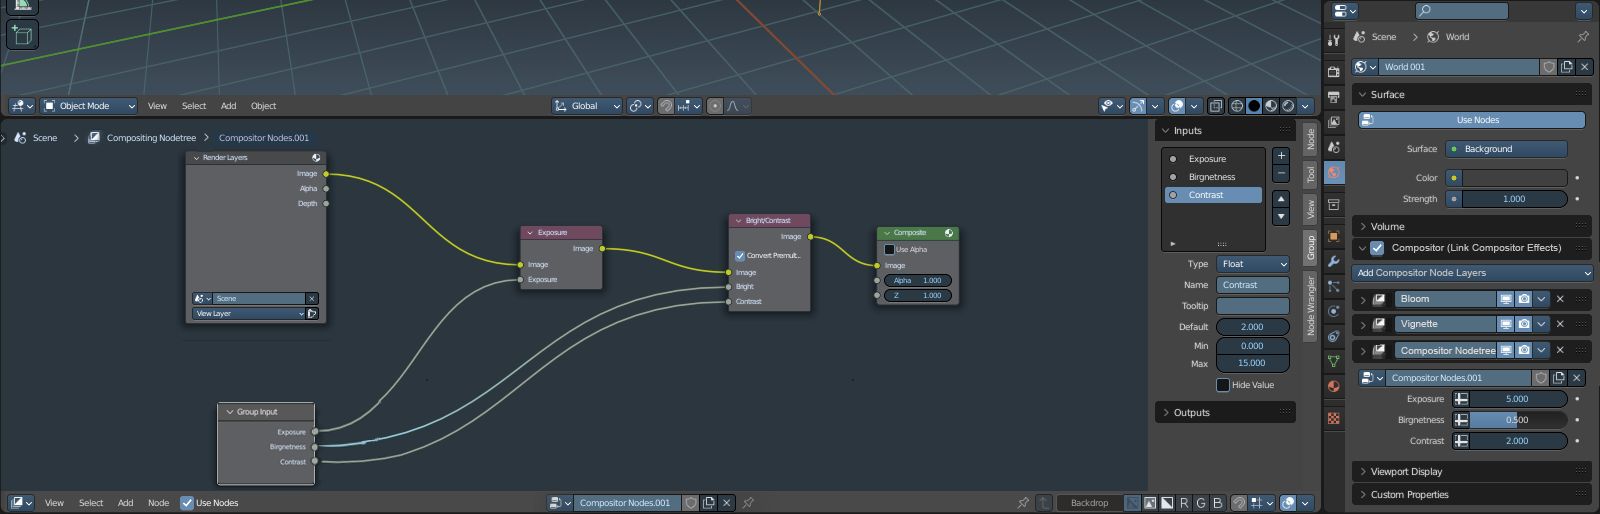Screen dimensions: 1600x514
Task: Open the Global transform orientation dropdown
Action: click(x=587, y=106)
